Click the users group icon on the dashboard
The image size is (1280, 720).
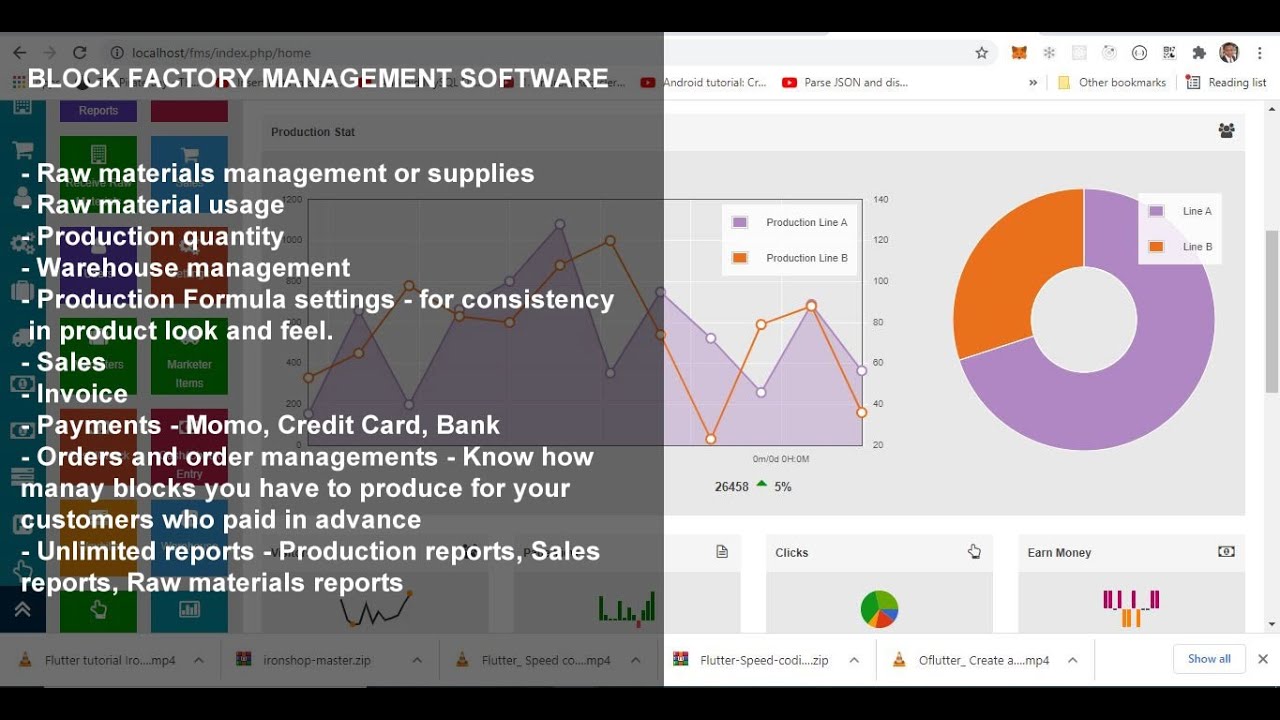[x=1226, y=130]
